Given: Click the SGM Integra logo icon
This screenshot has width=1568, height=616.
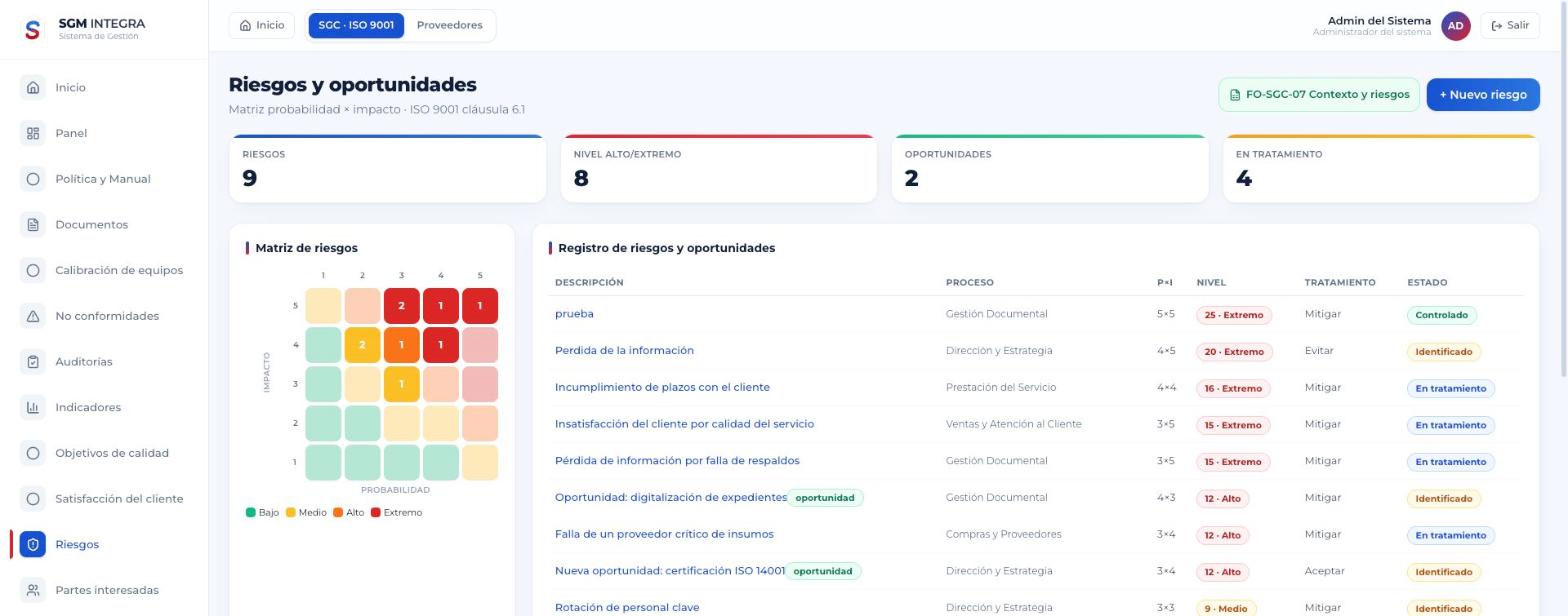Looking at the screenshot, I should point(32,29).
